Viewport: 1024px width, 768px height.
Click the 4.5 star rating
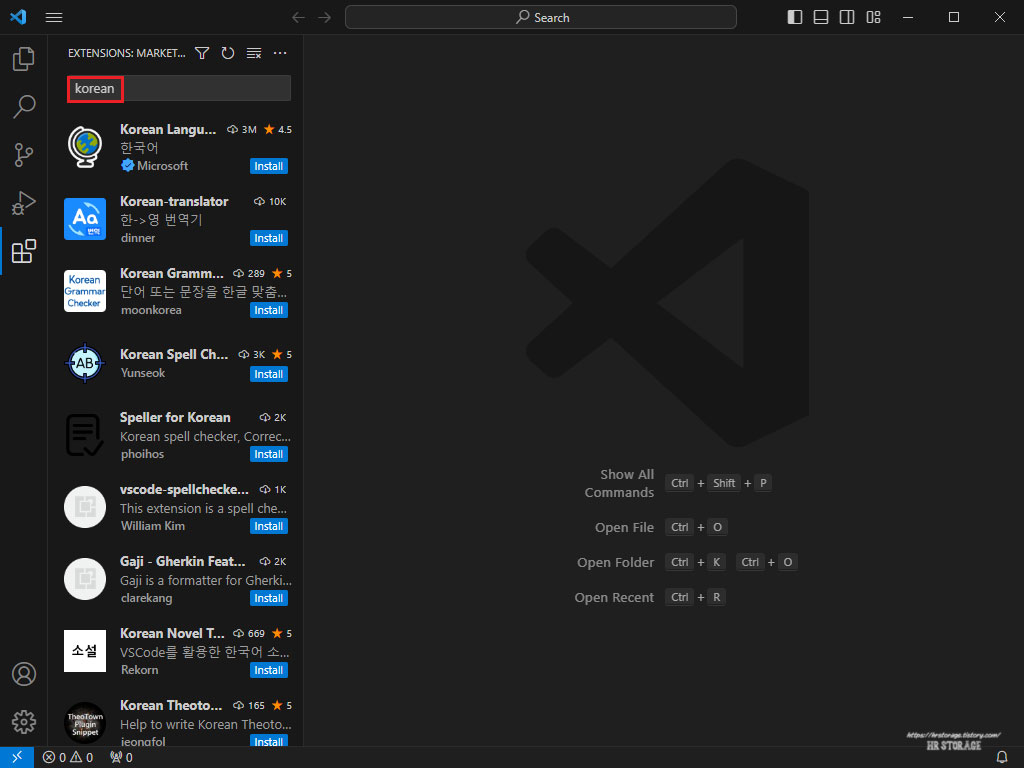click(x=278, y=129)
